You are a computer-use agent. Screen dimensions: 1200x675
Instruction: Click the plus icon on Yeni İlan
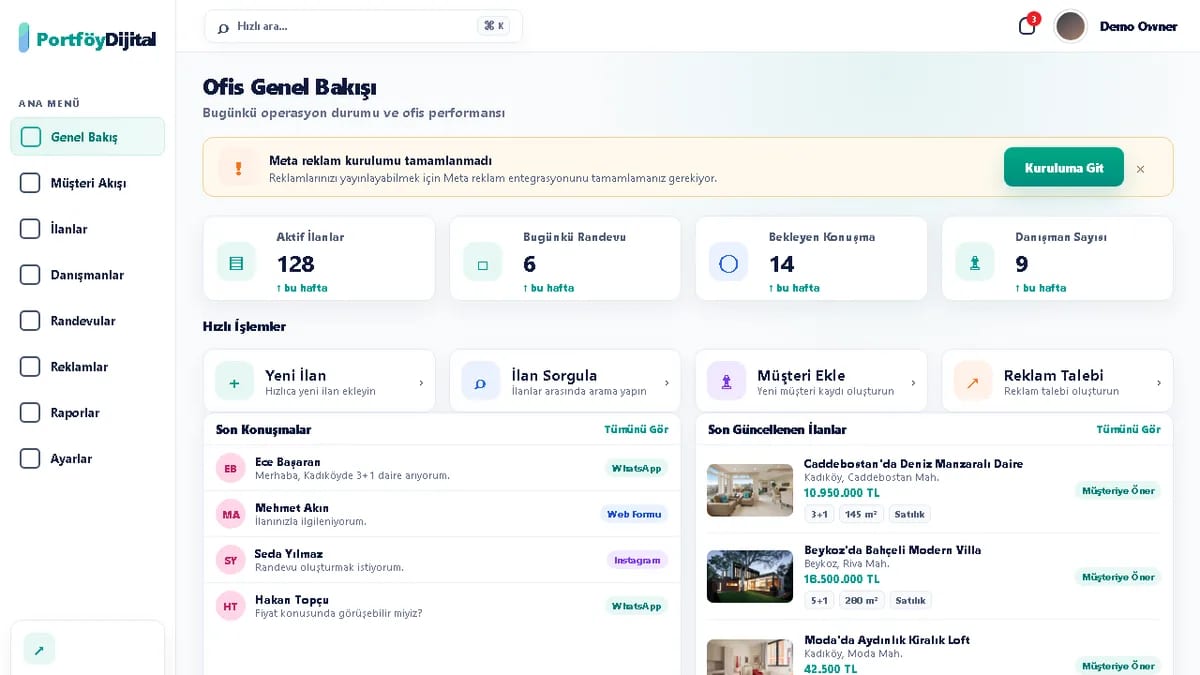234,381
